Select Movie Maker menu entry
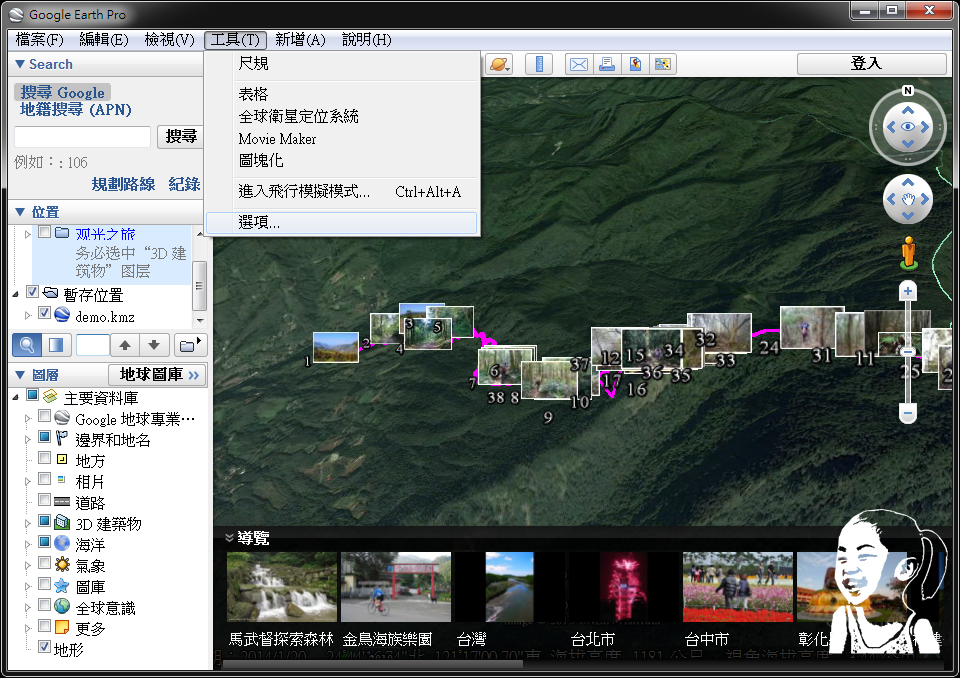960x678 pixels. [x=342, y=139]
